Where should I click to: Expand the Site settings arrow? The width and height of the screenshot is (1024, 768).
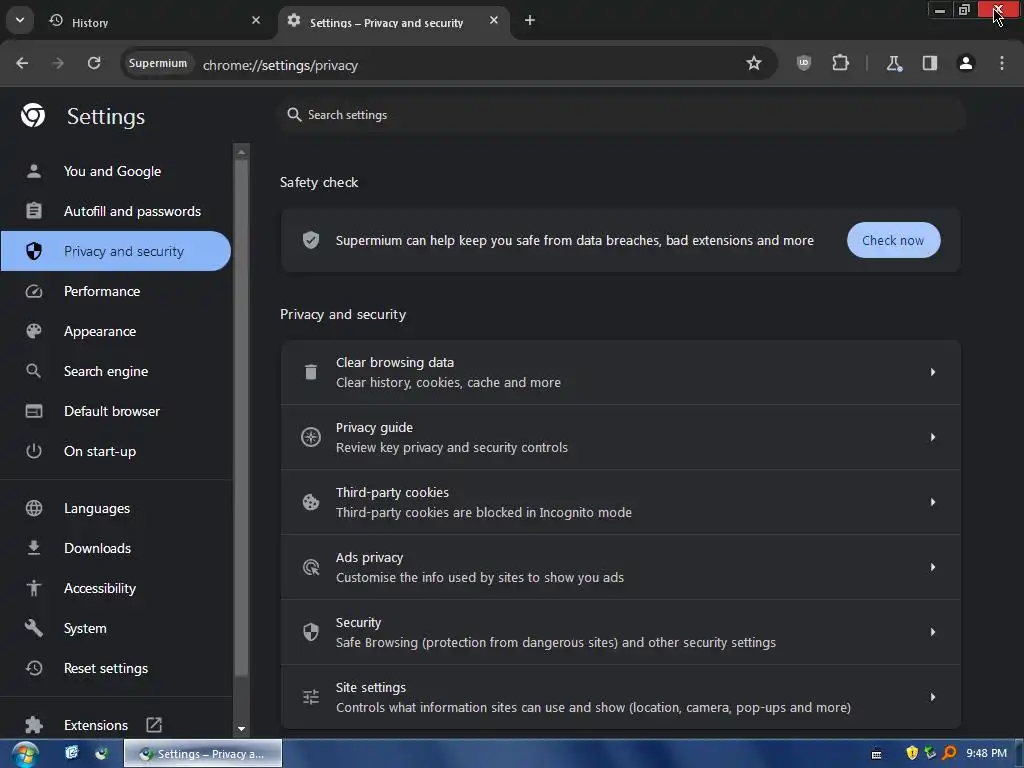coord(933,697)
